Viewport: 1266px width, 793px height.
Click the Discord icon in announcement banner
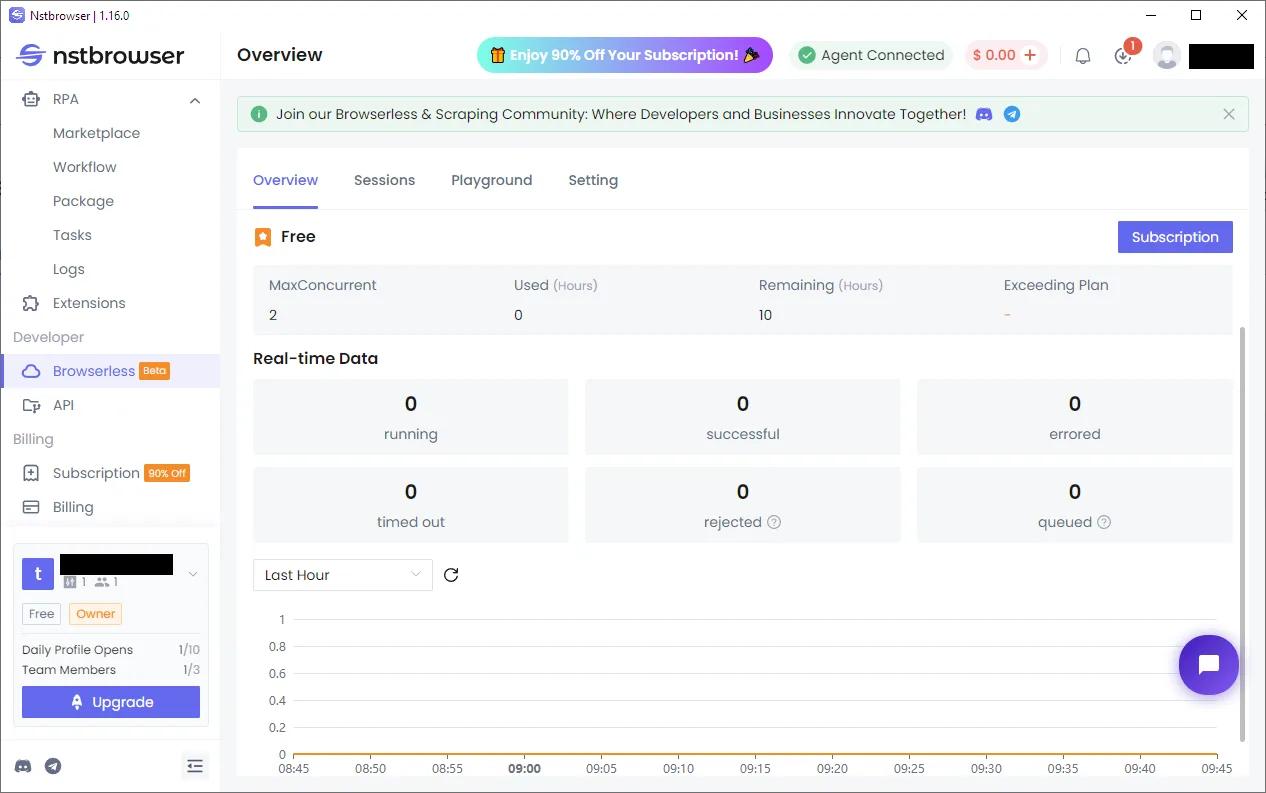984,114
